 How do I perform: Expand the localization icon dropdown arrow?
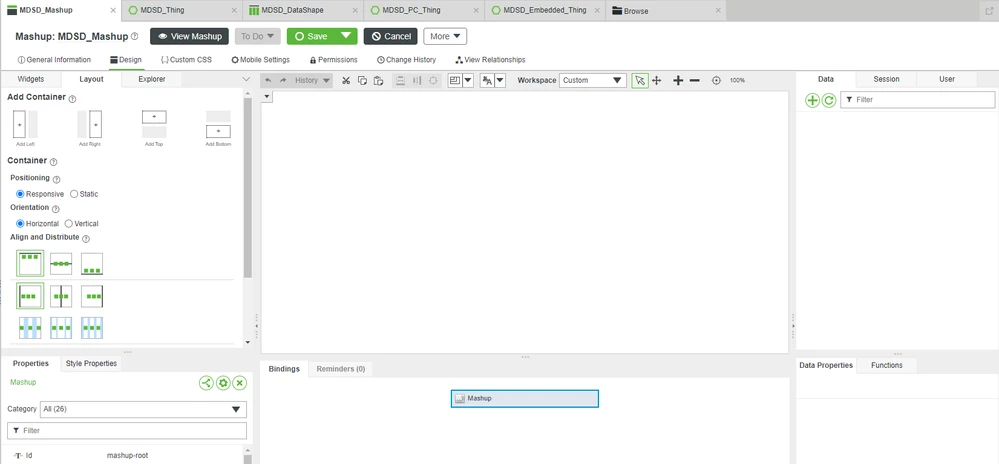500,80
